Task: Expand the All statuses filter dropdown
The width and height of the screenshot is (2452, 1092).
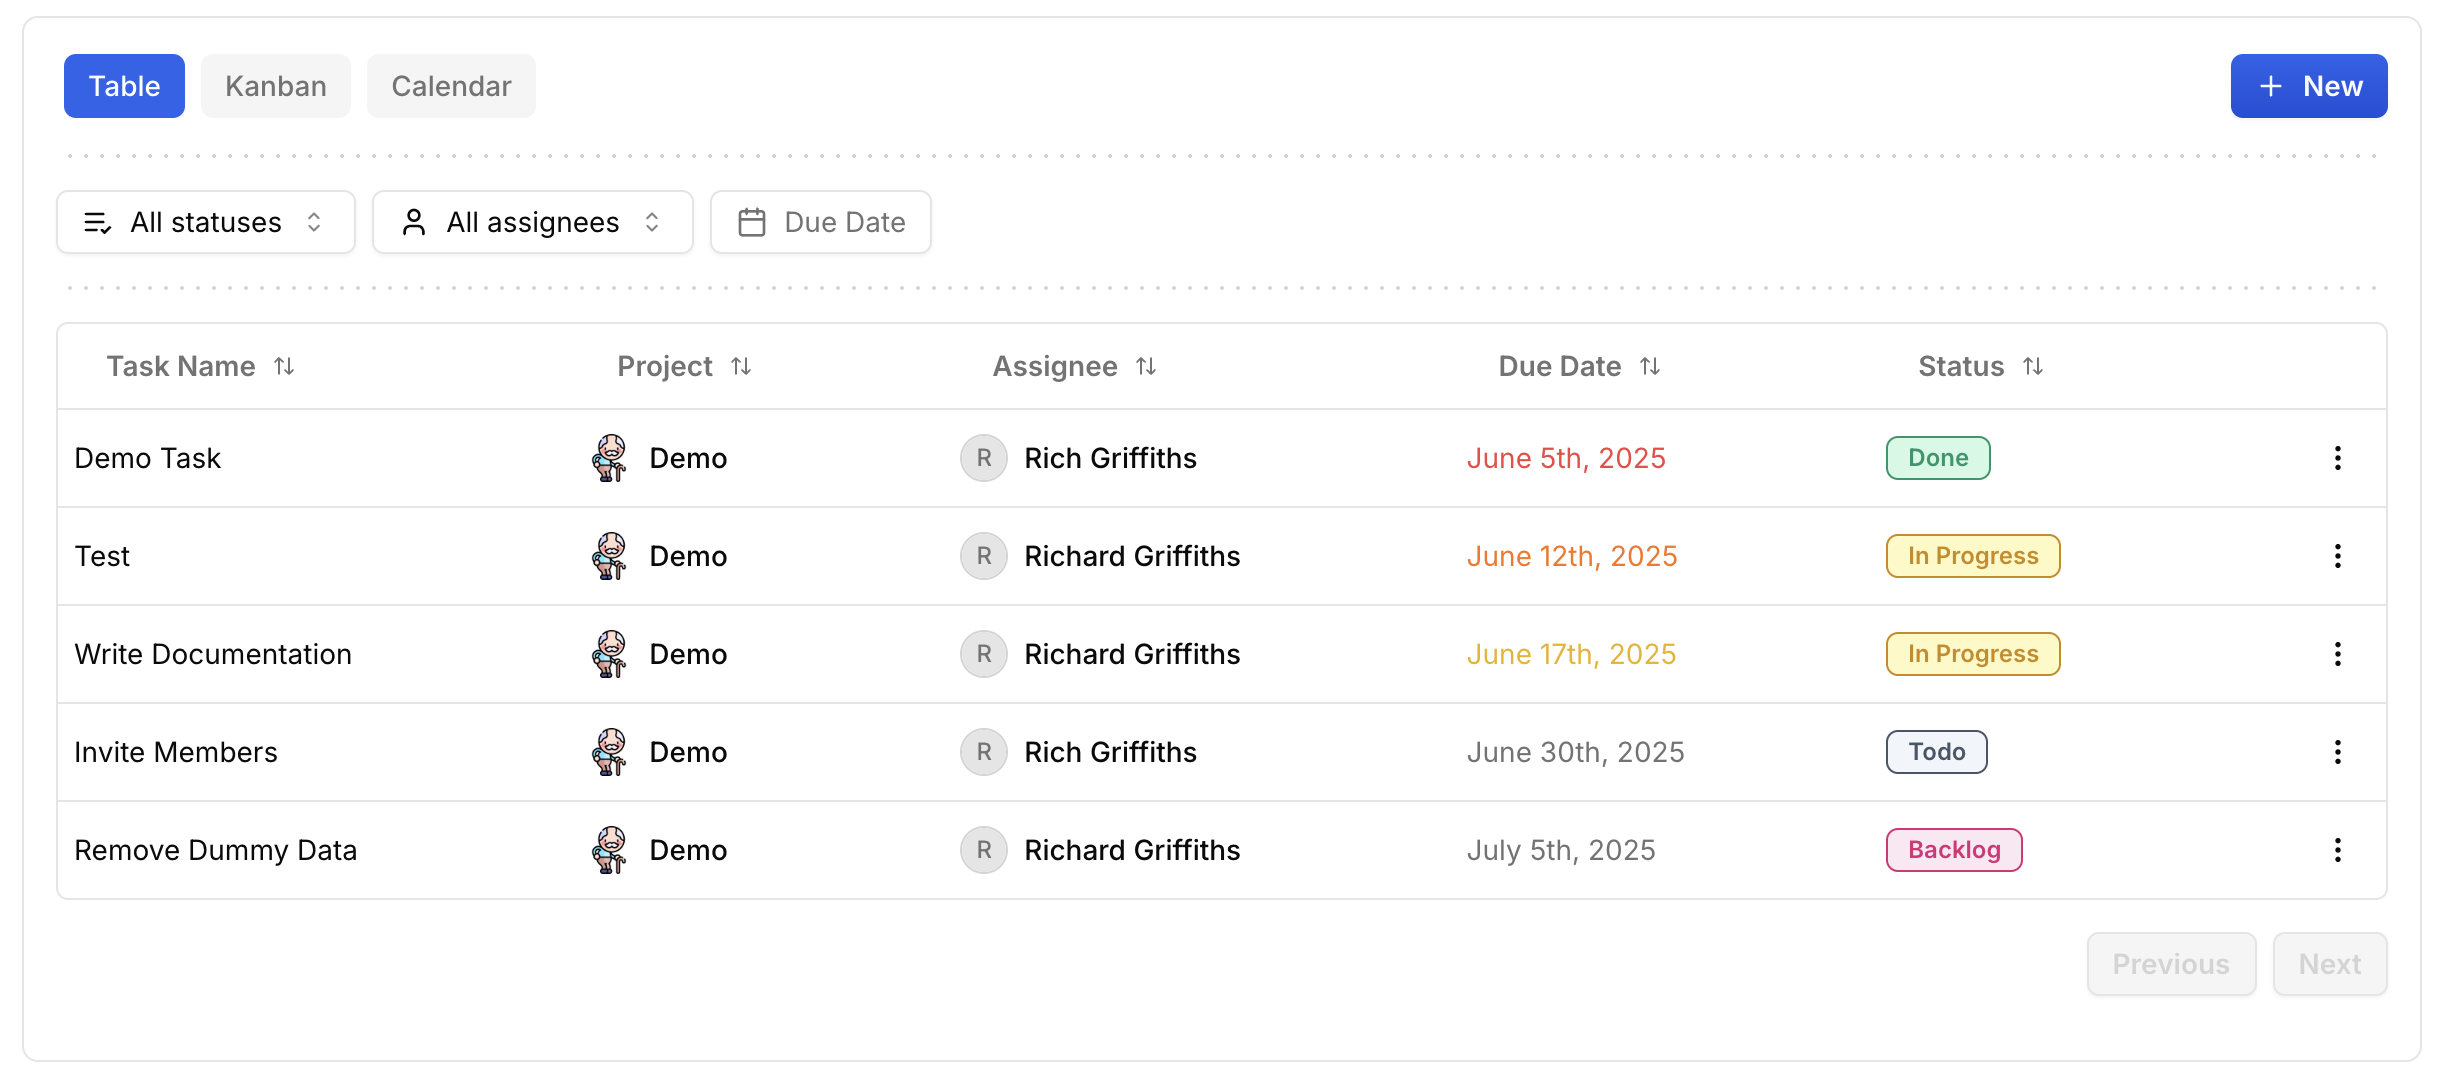Action: (206, 222)
